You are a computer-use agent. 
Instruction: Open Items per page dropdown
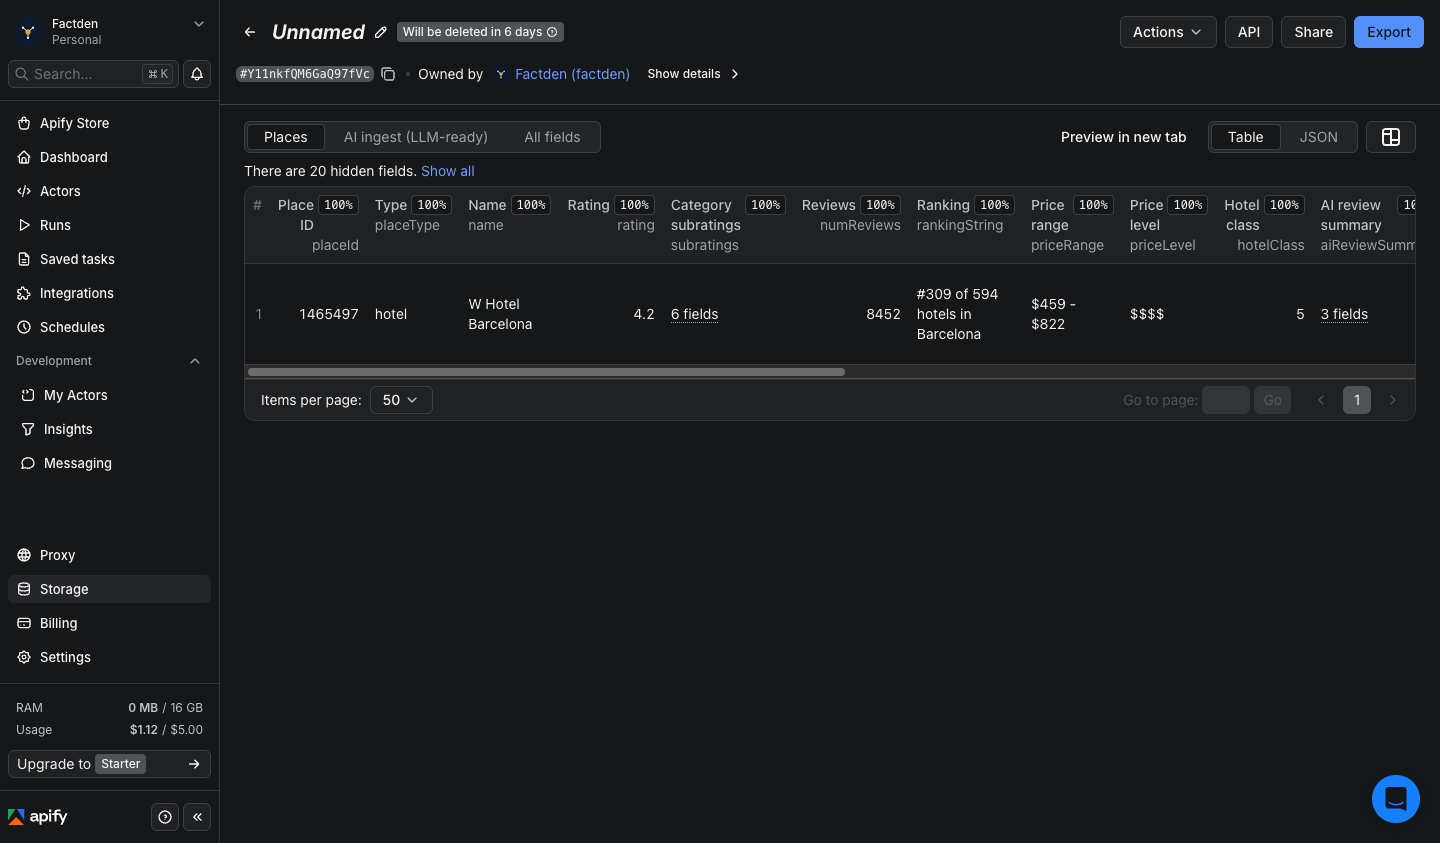(x=401, y=400)
